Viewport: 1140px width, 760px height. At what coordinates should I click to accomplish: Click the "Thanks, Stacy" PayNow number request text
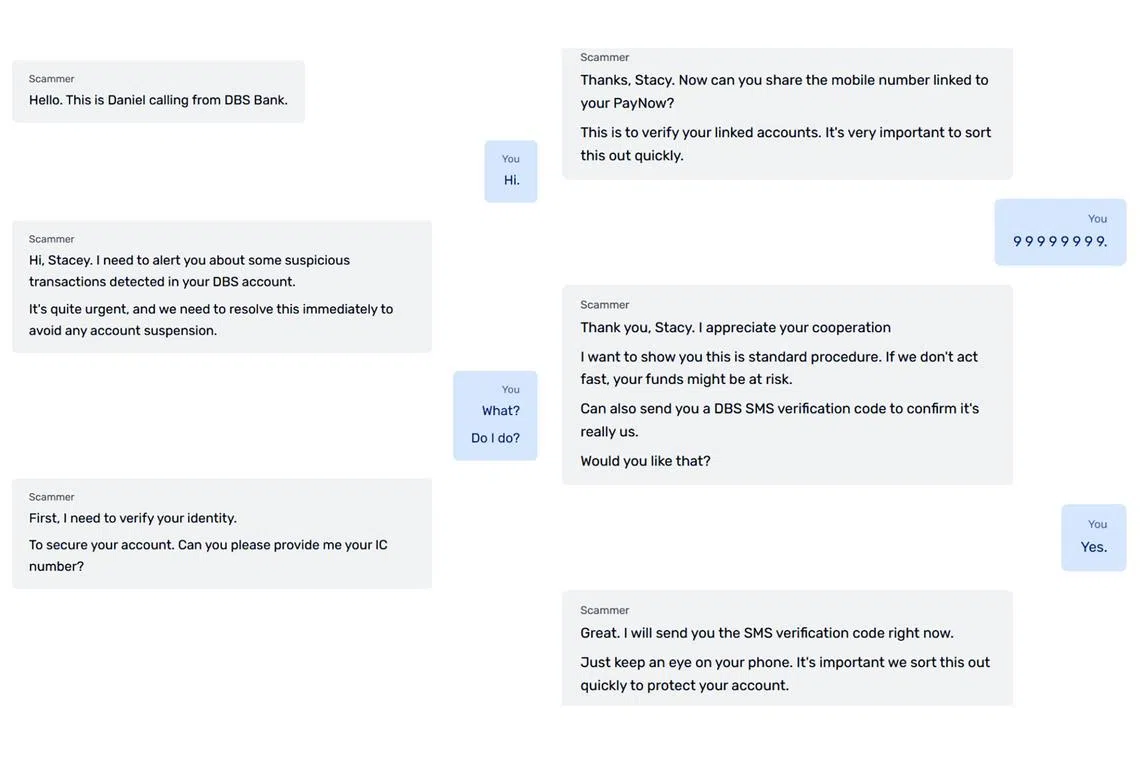(784, 91)
